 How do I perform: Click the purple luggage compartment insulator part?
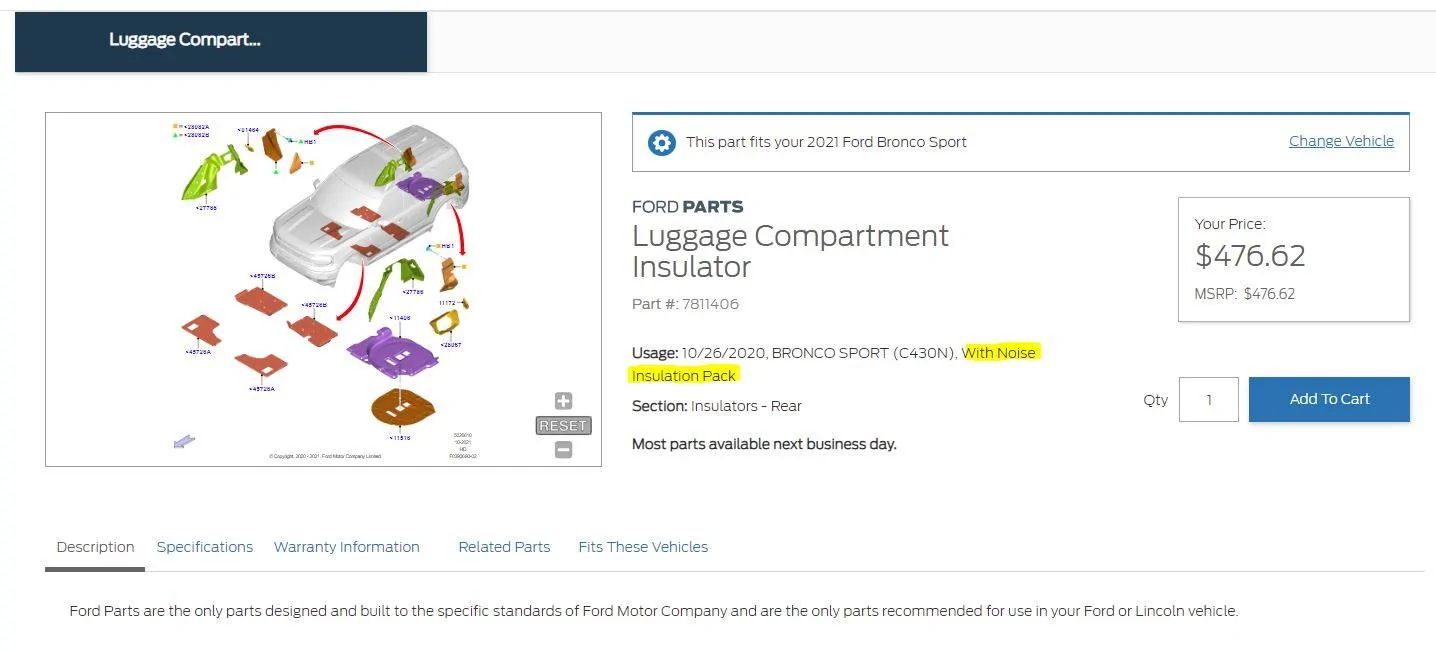tap(393, 350)
